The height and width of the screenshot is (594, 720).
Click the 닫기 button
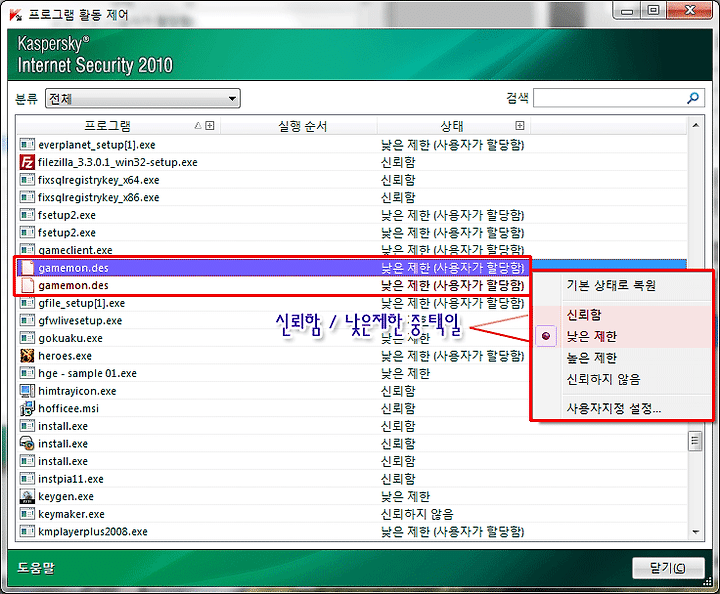(668, 568)
